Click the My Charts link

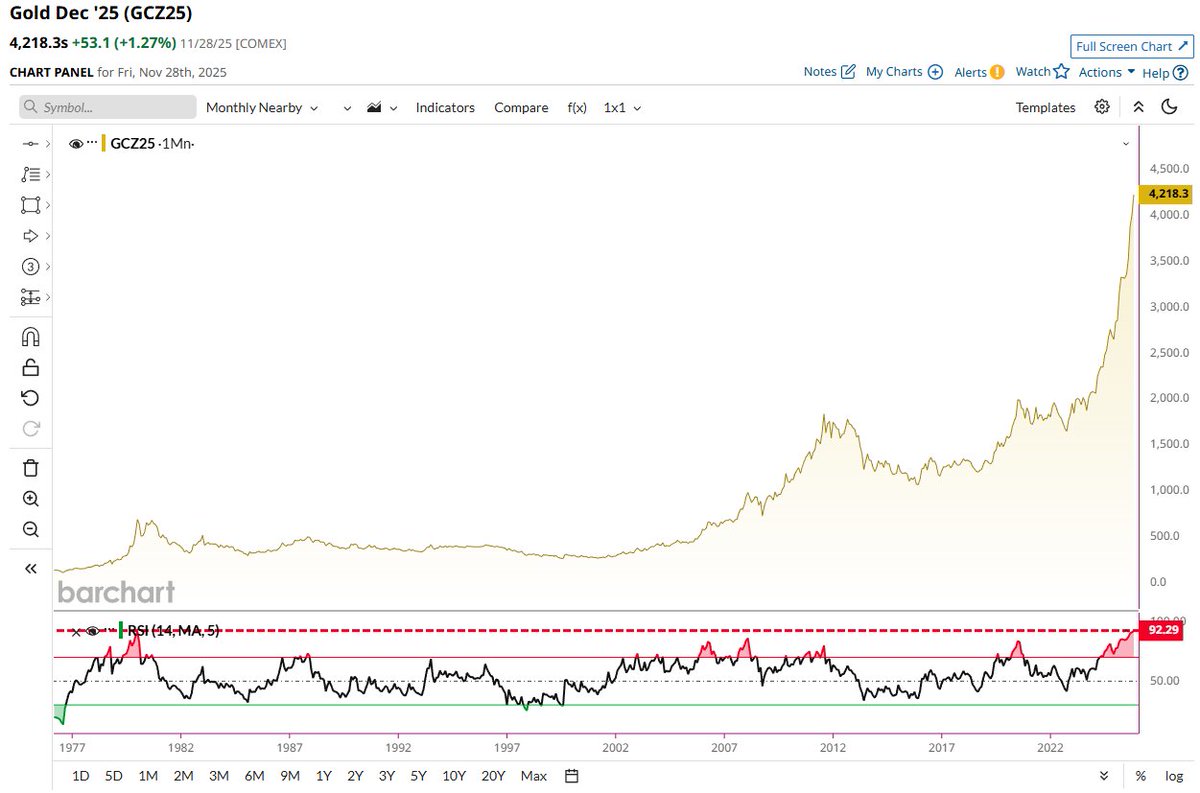894,72
